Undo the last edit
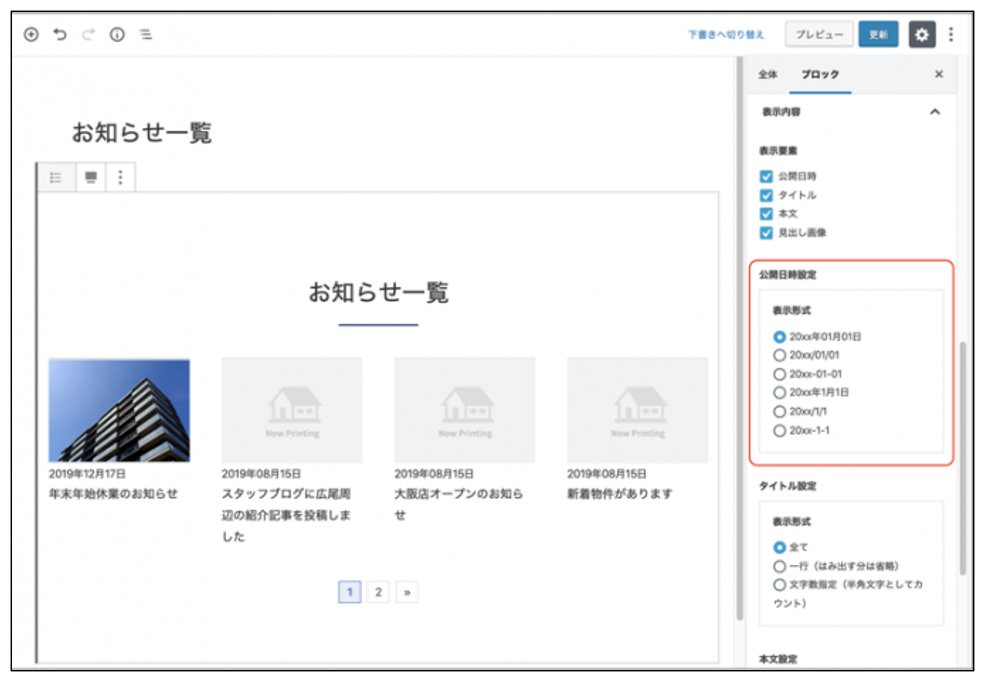The width and height of the screenshot is (984, 679). pos(60,34)
